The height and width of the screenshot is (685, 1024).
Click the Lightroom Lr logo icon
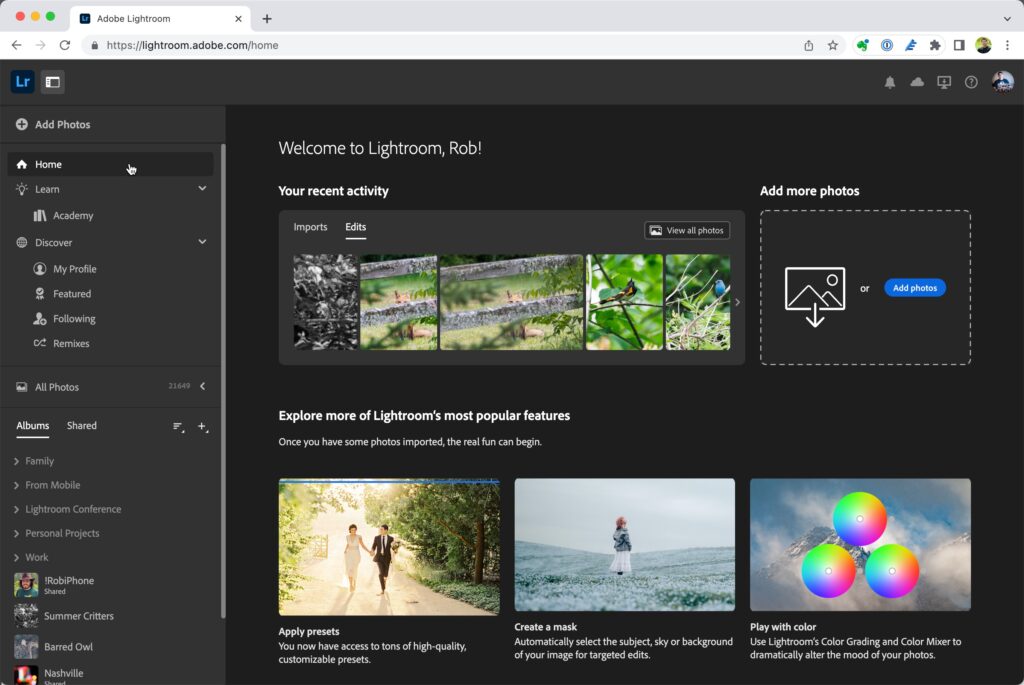(22, 82)
